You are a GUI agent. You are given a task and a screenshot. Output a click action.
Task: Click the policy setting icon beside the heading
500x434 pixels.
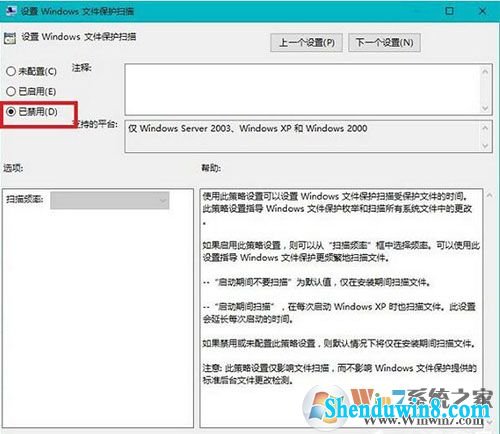[10, 38]
